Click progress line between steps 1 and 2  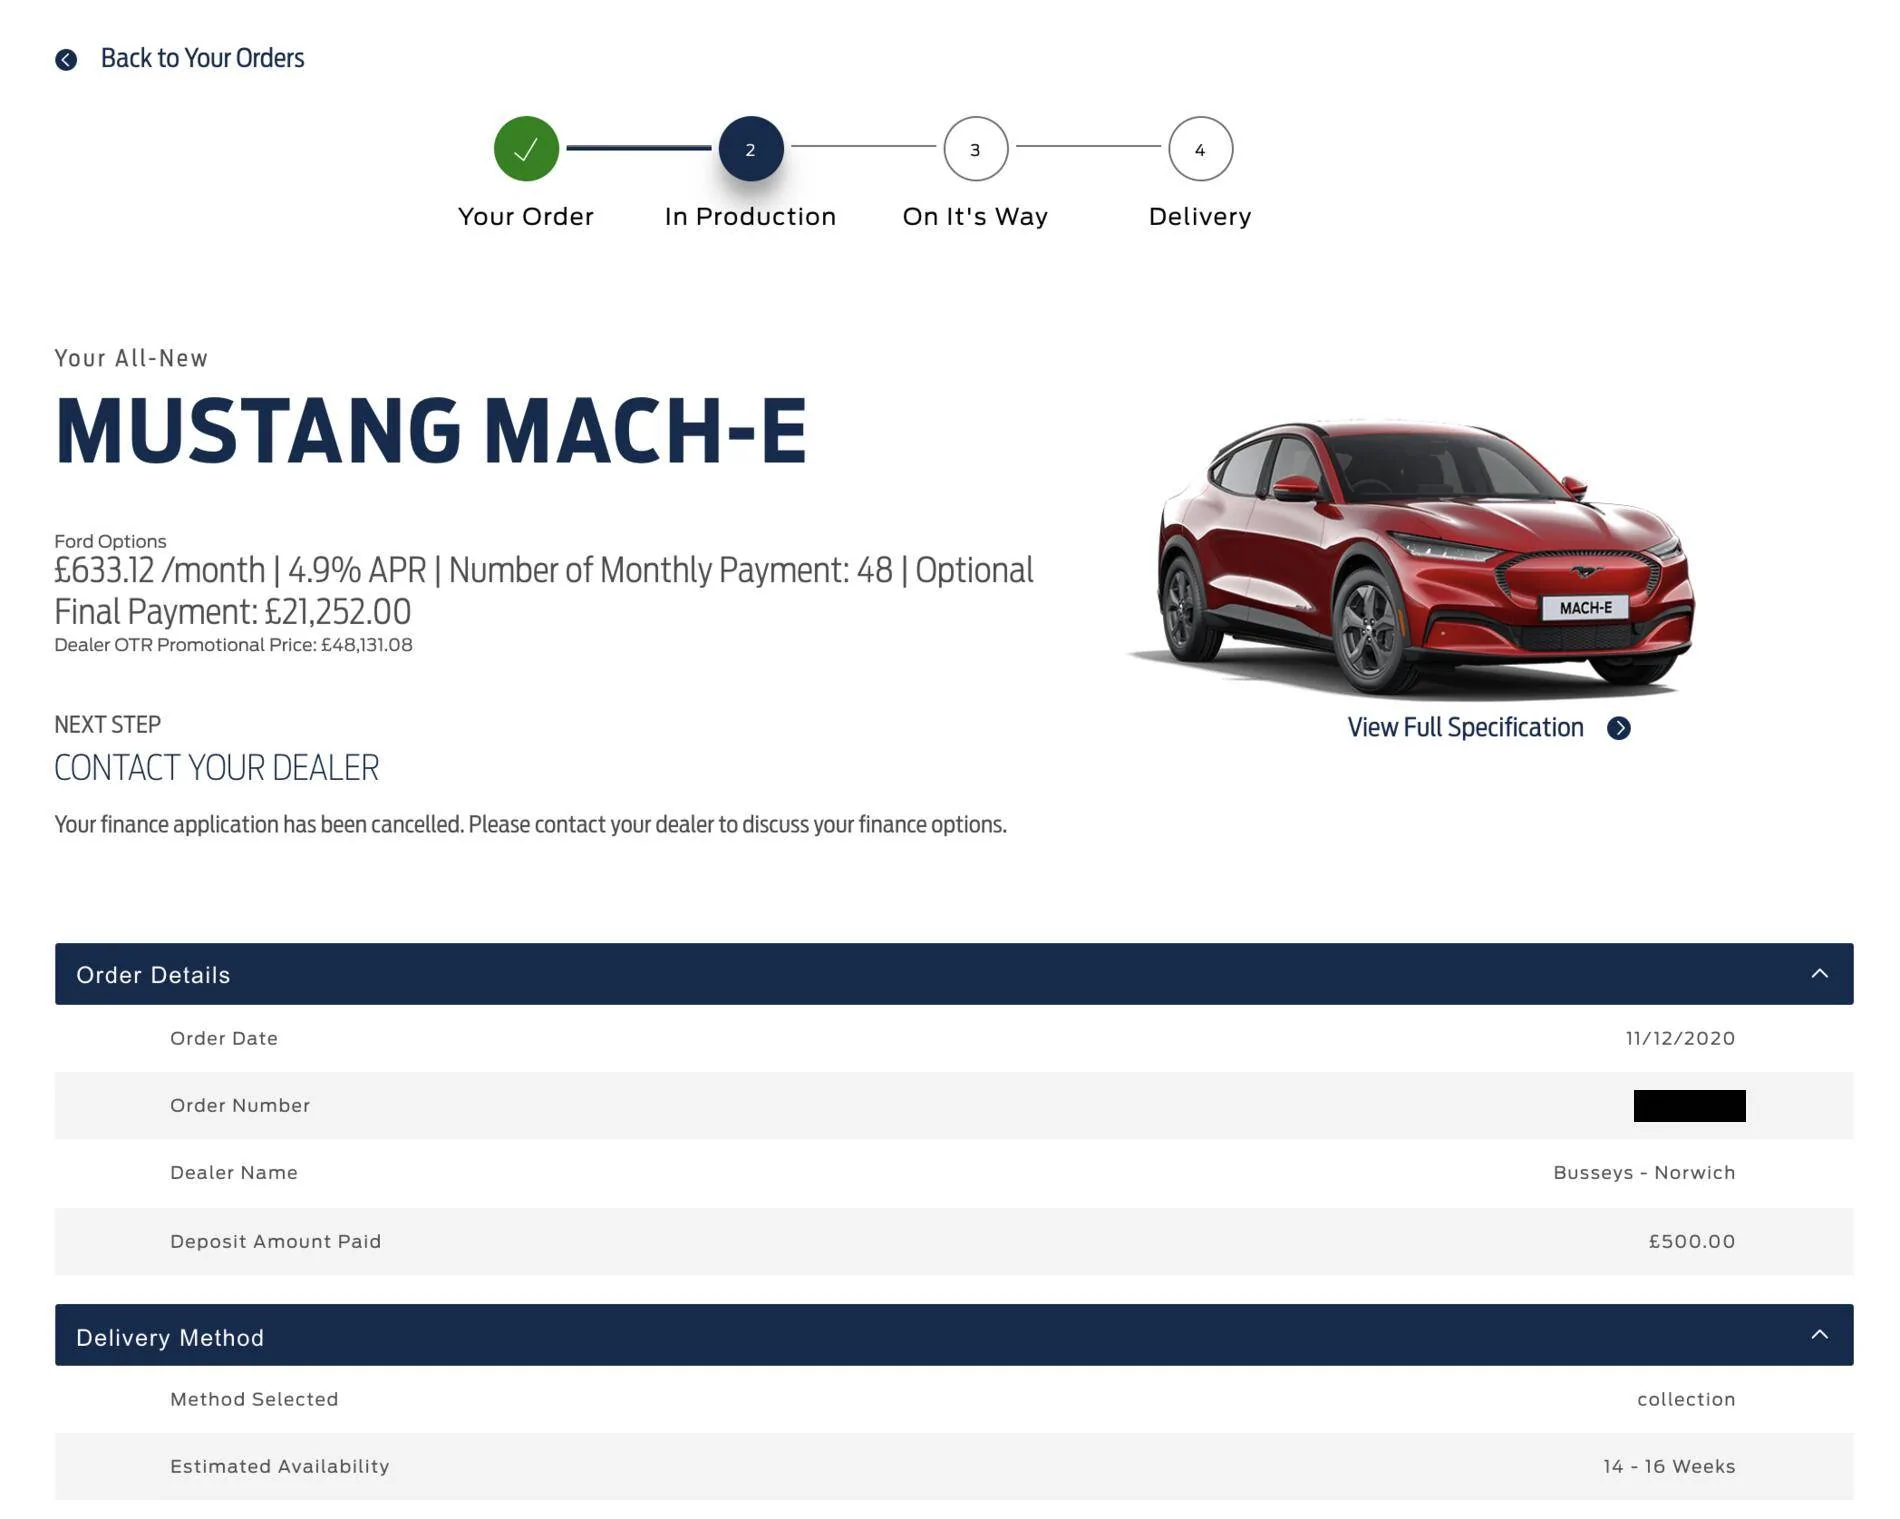639,148
